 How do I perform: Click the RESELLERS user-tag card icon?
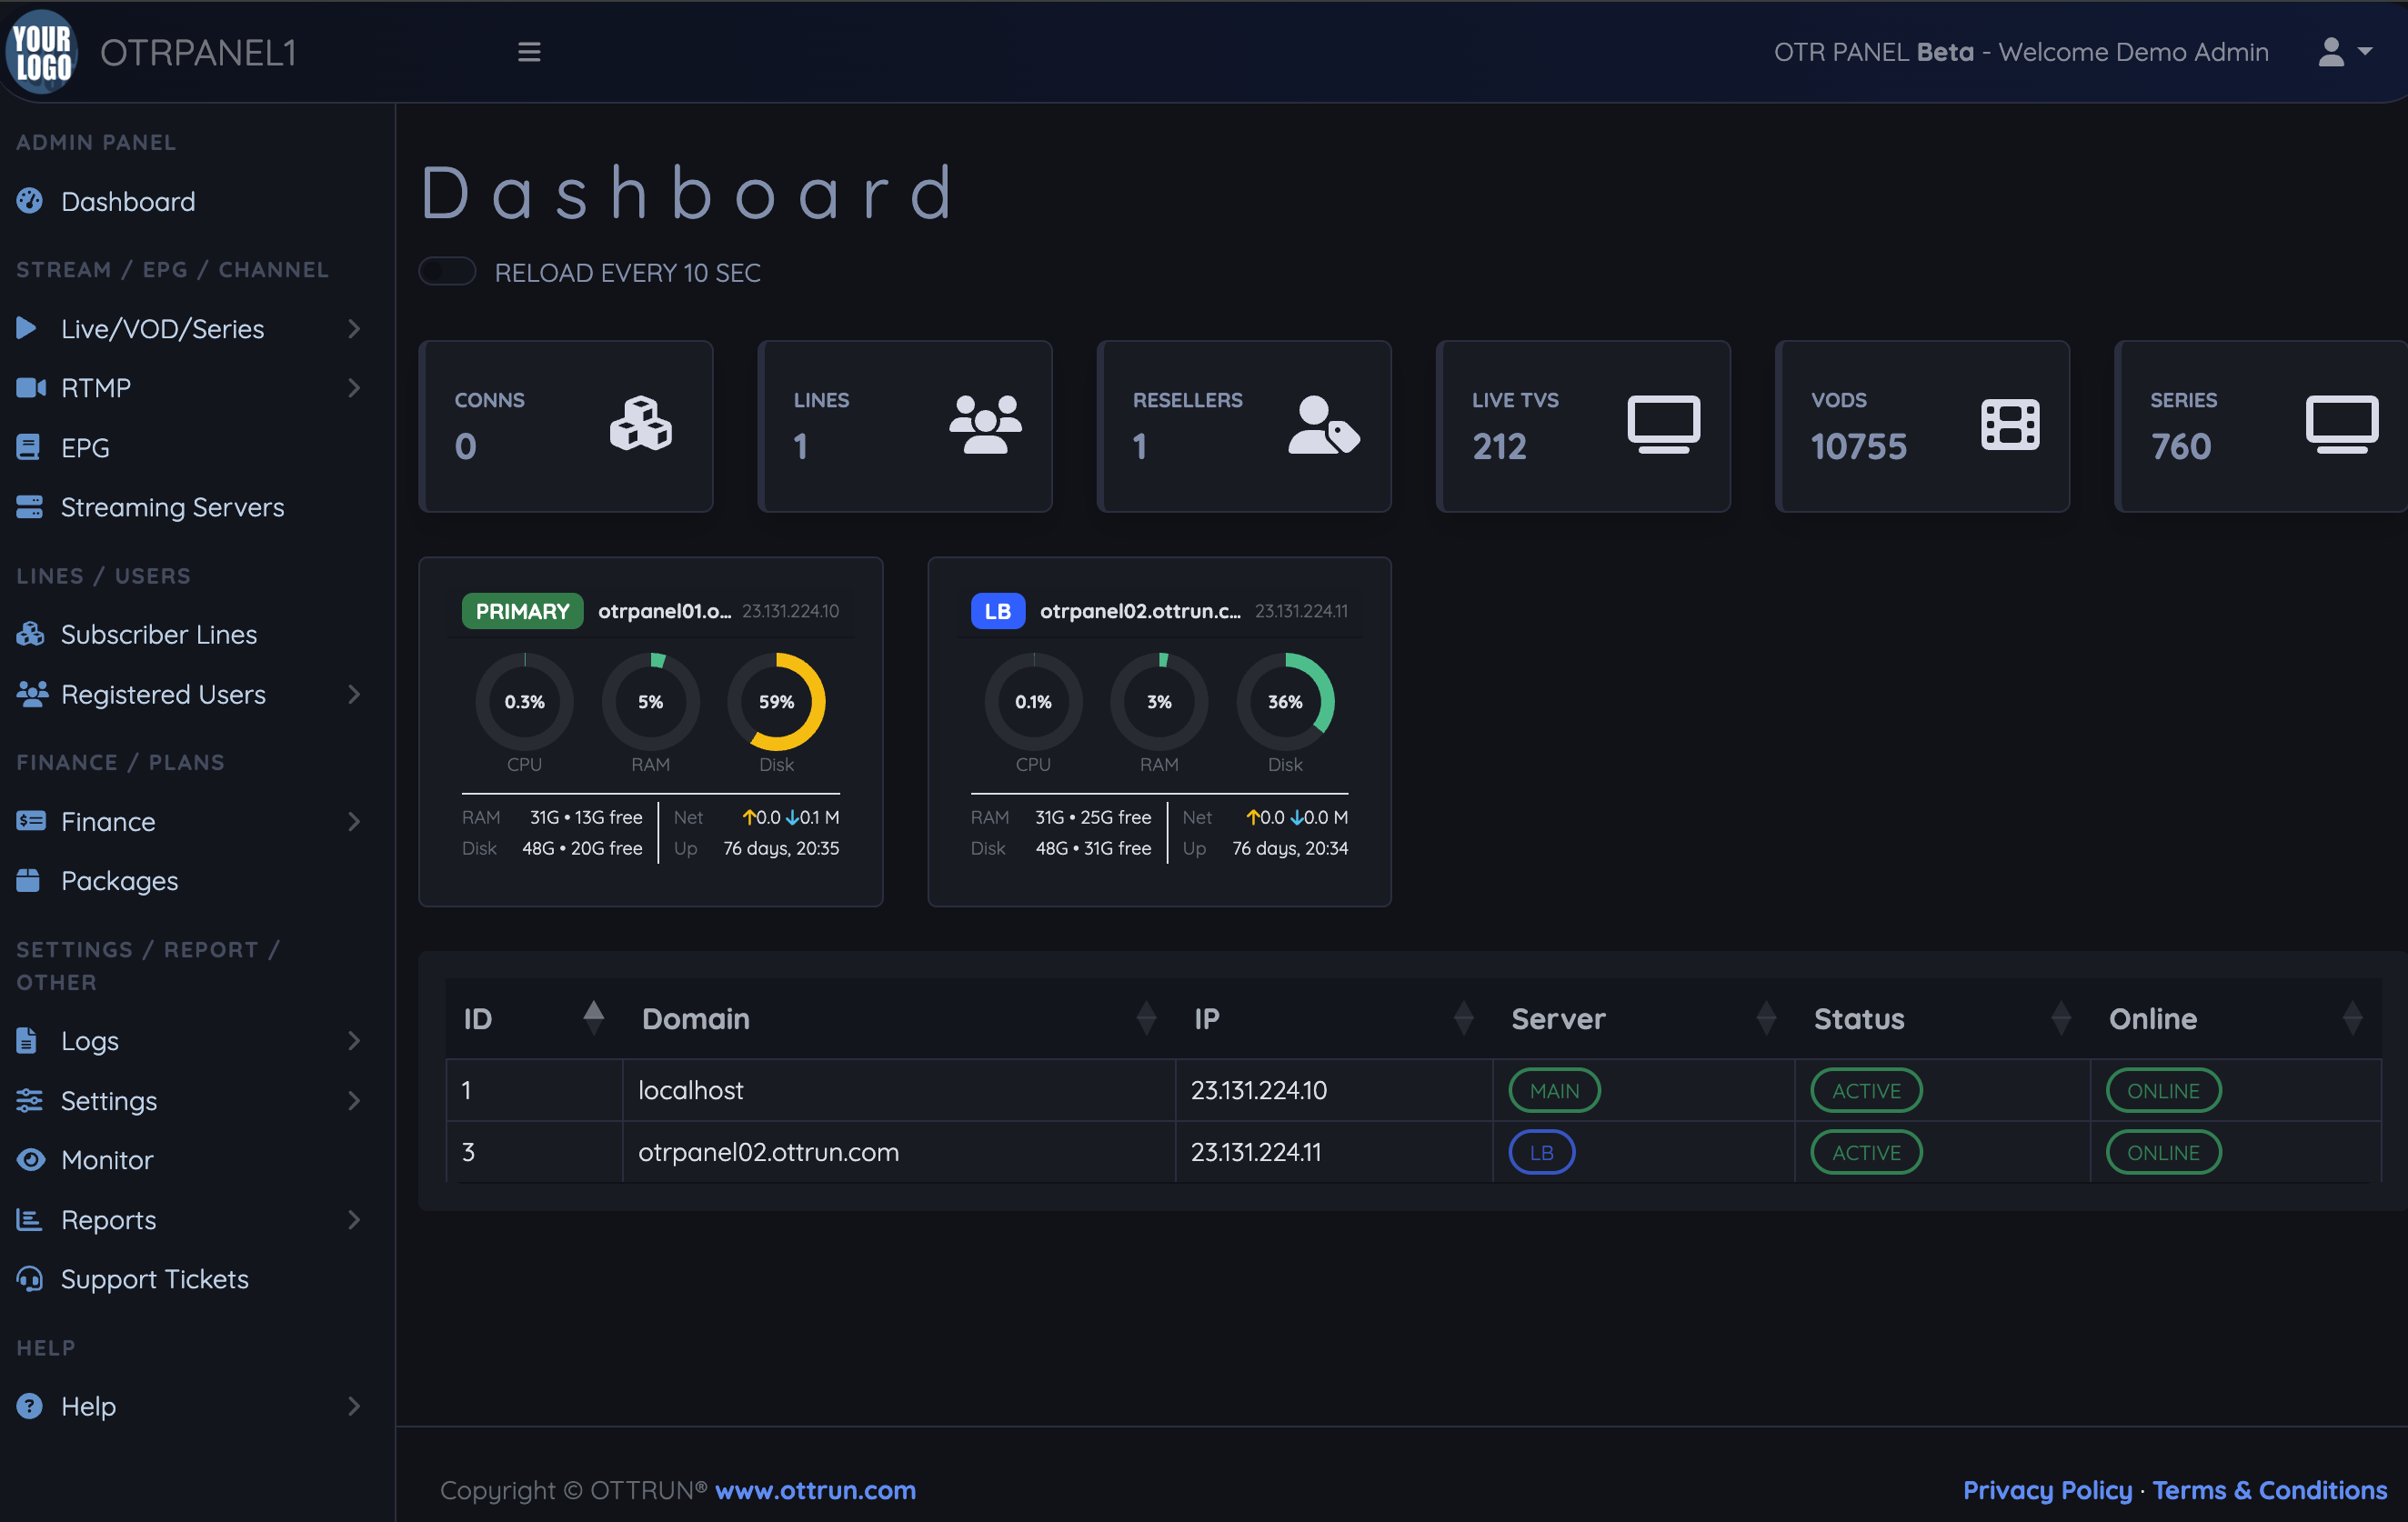tap(1324, 424)
